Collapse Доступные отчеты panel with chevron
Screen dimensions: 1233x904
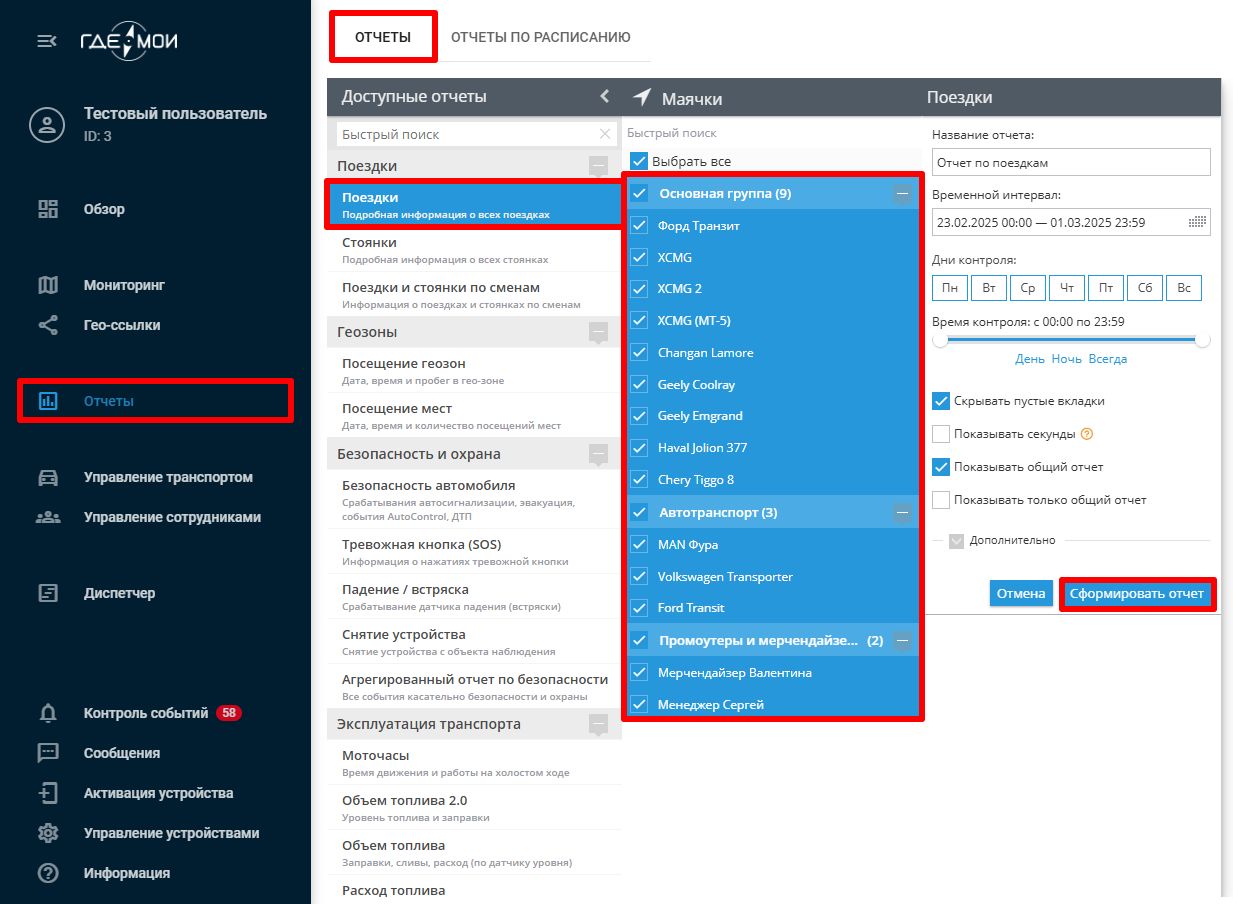click(x=604, y=96)
